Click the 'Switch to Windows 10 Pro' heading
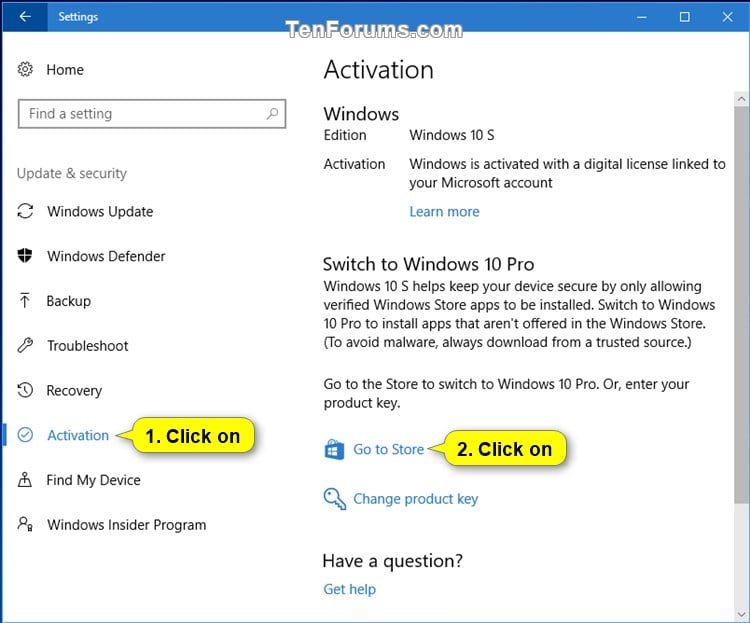 click(x=429, y=264)
